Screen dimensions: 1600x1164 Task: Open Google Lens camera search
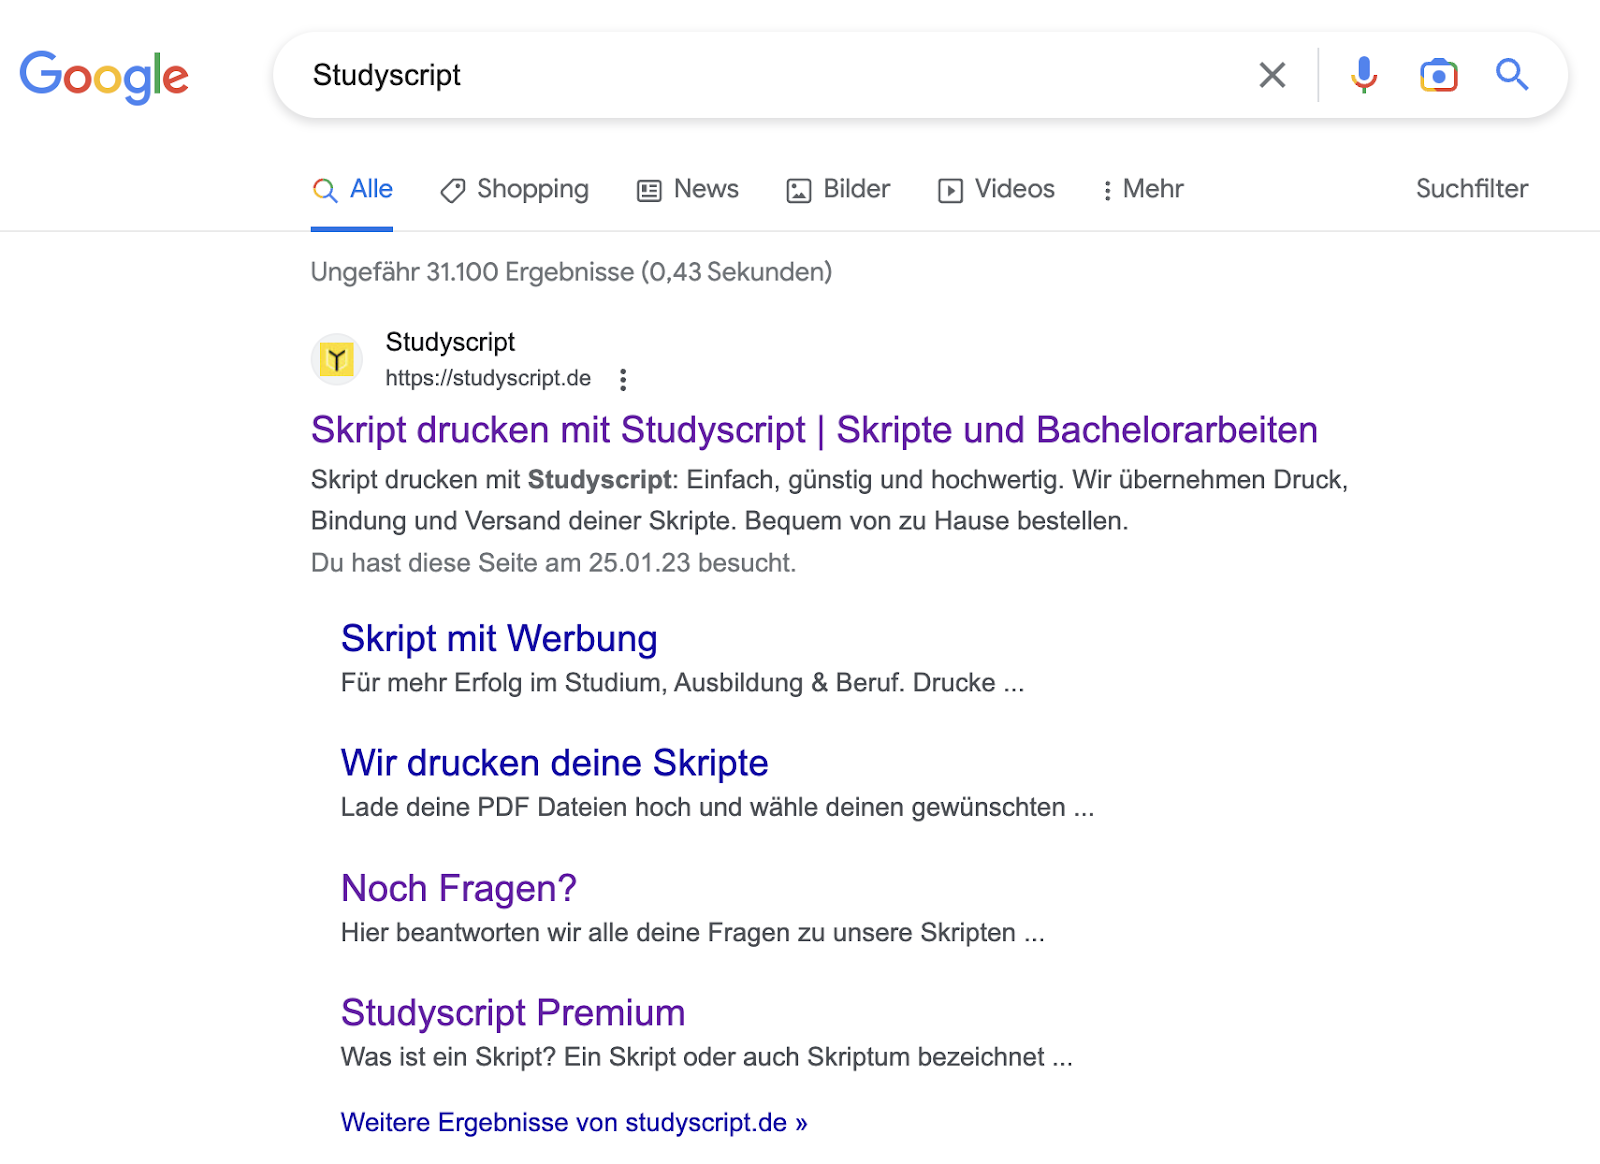tap(1439, 75)
